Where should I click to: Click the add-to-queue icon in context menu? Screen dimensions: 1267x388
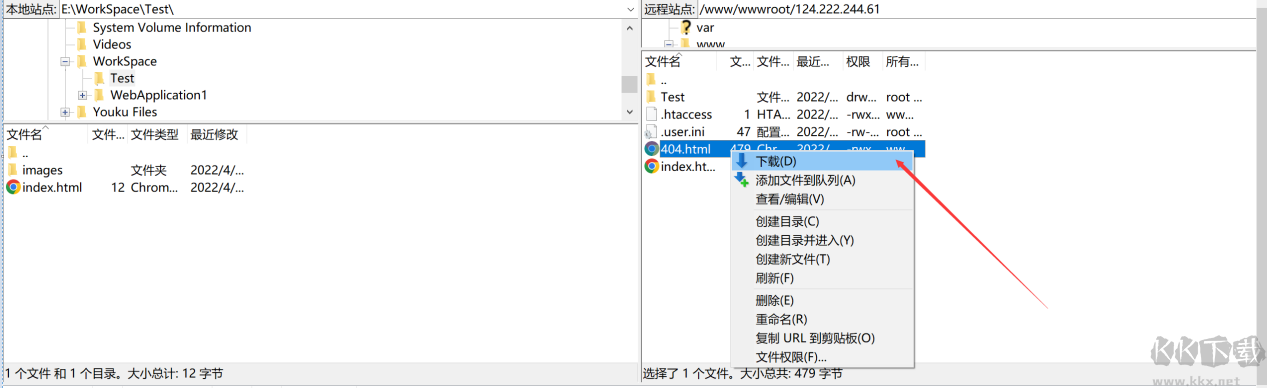tap(741, 180)
